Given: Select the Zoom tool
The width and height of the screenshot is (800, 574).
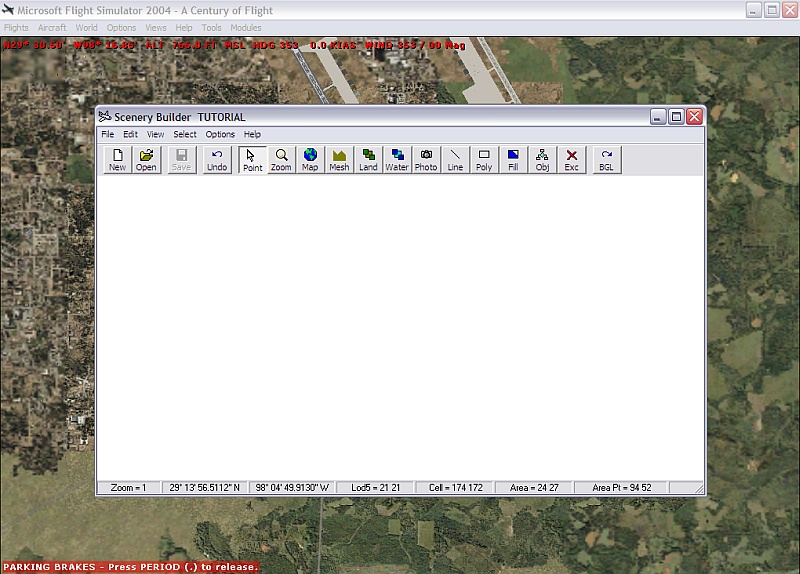Looking at the screenshot, I should point(281,160).
